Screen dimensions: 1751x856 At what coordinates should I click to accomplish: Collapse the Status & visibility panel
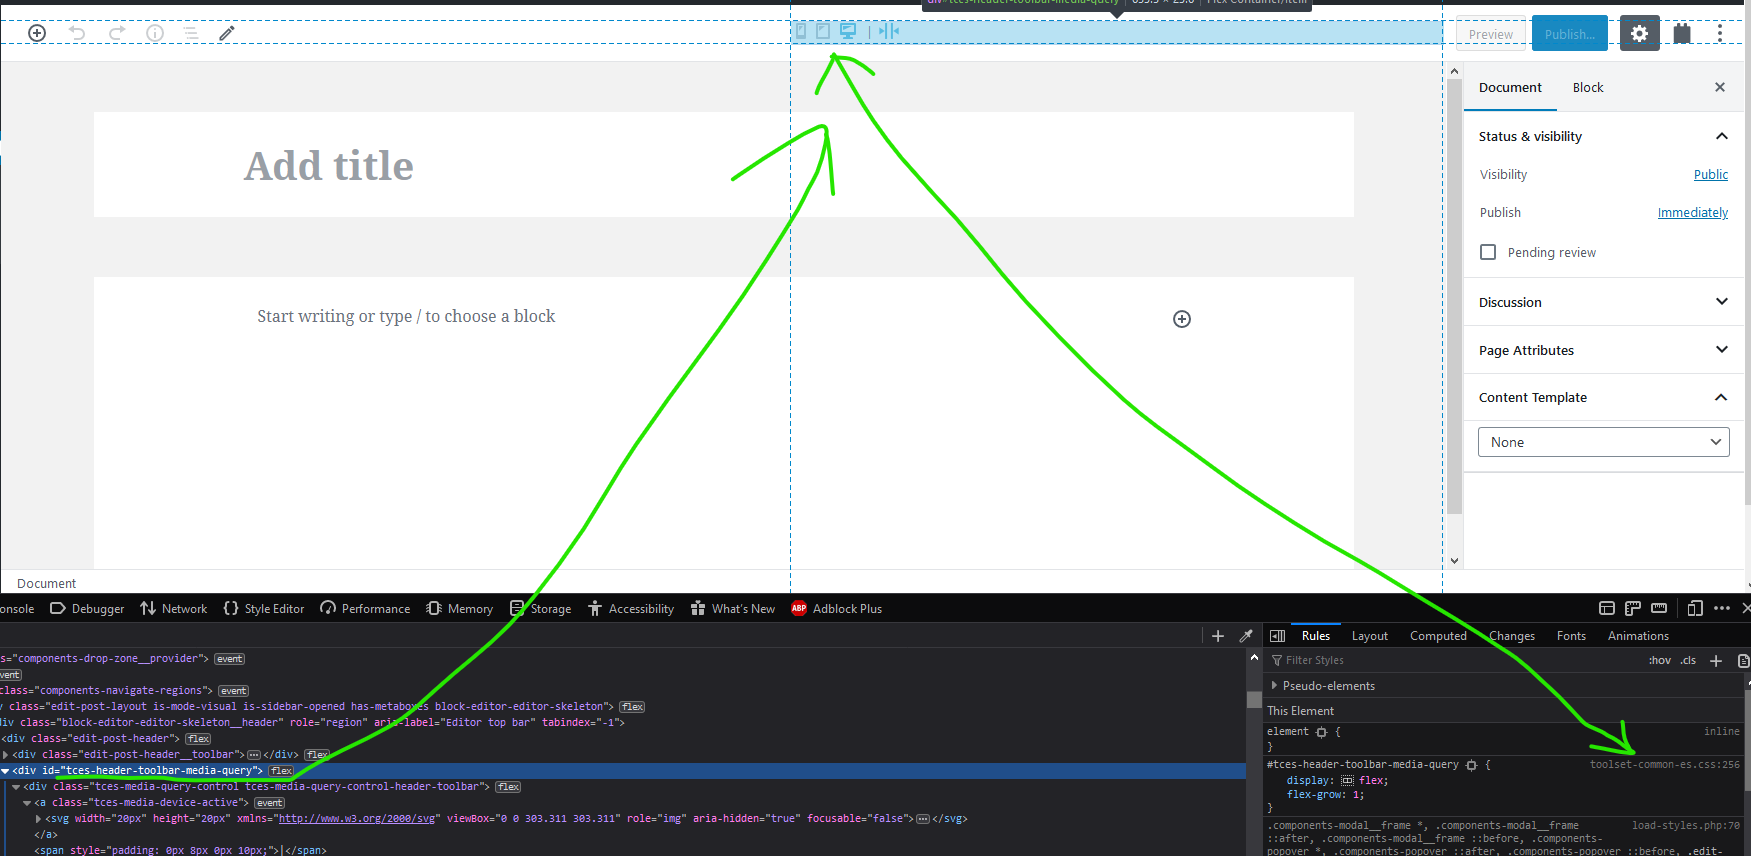pyautogui.click(x=1604, y=136)
